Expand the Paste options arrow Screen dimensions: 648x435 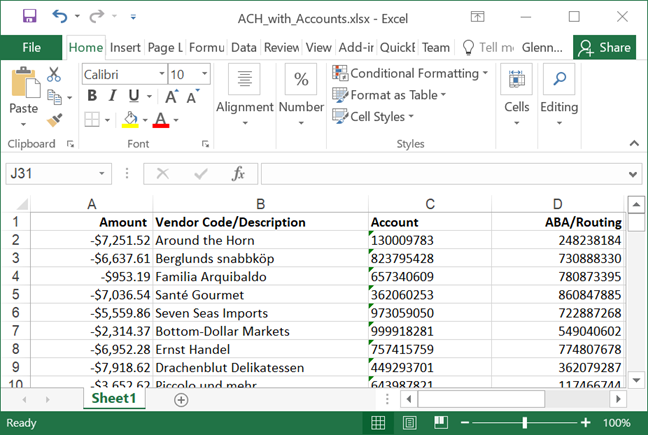pos(24,124)
